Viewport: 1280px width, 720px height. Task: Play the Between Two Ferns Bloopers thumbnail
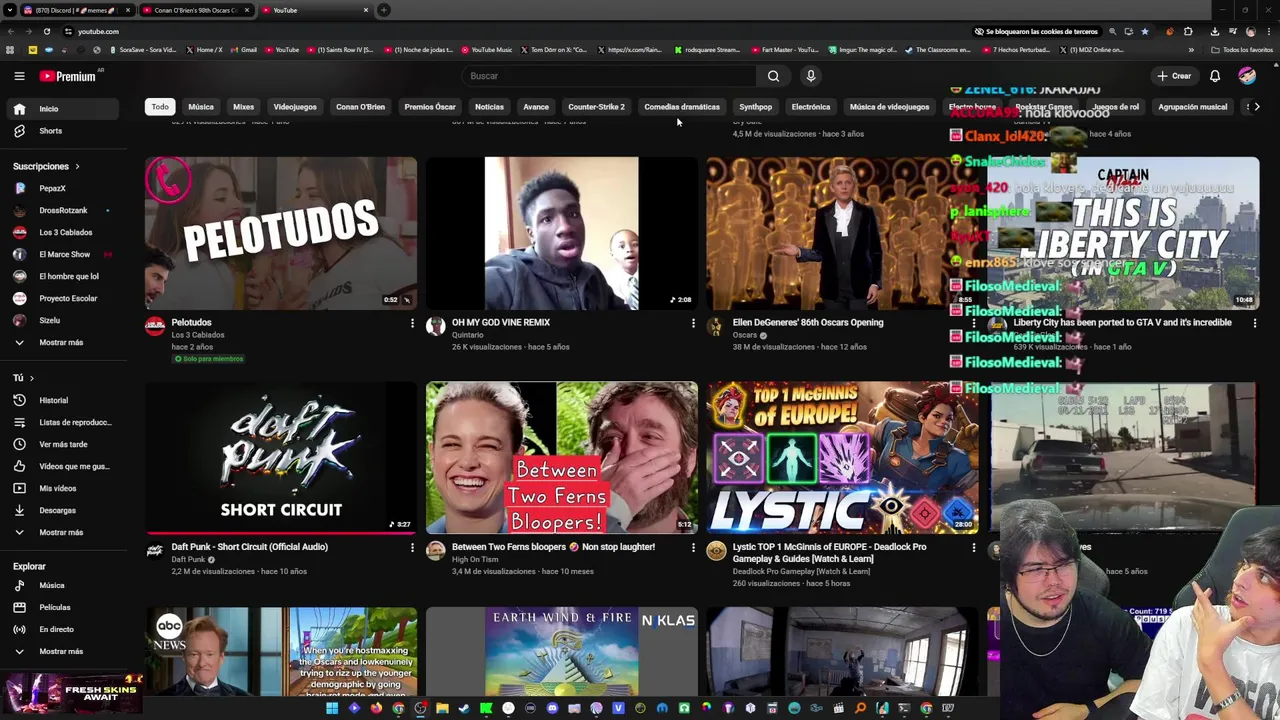click(562, 458)
